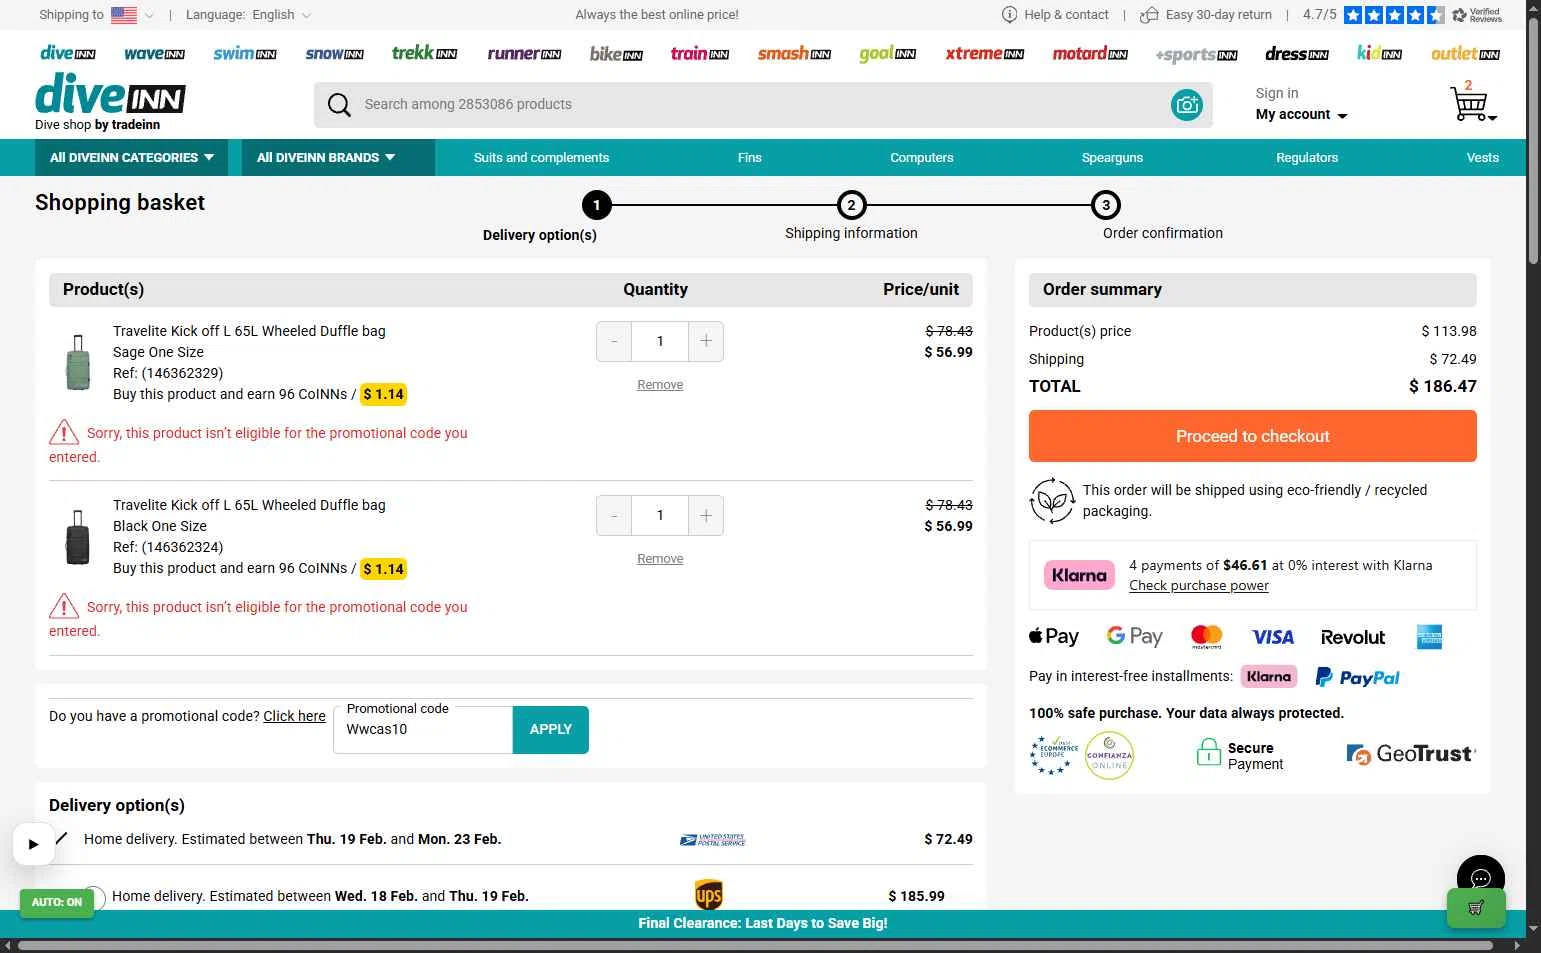
Task: Open the snowinn store link
Action: 334,54
